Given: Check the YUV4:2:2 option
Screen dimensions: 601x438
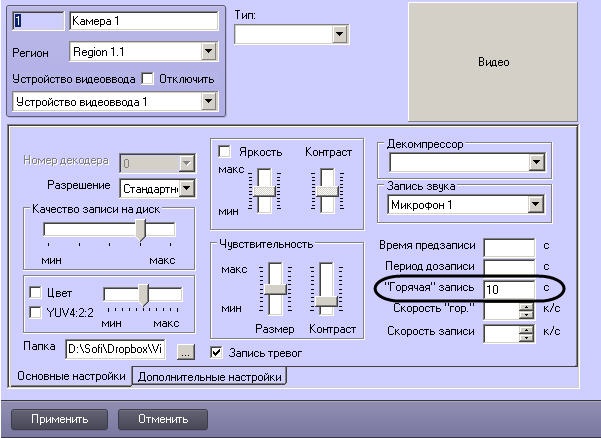Looking at the screenshot, I should coord(35,312).
